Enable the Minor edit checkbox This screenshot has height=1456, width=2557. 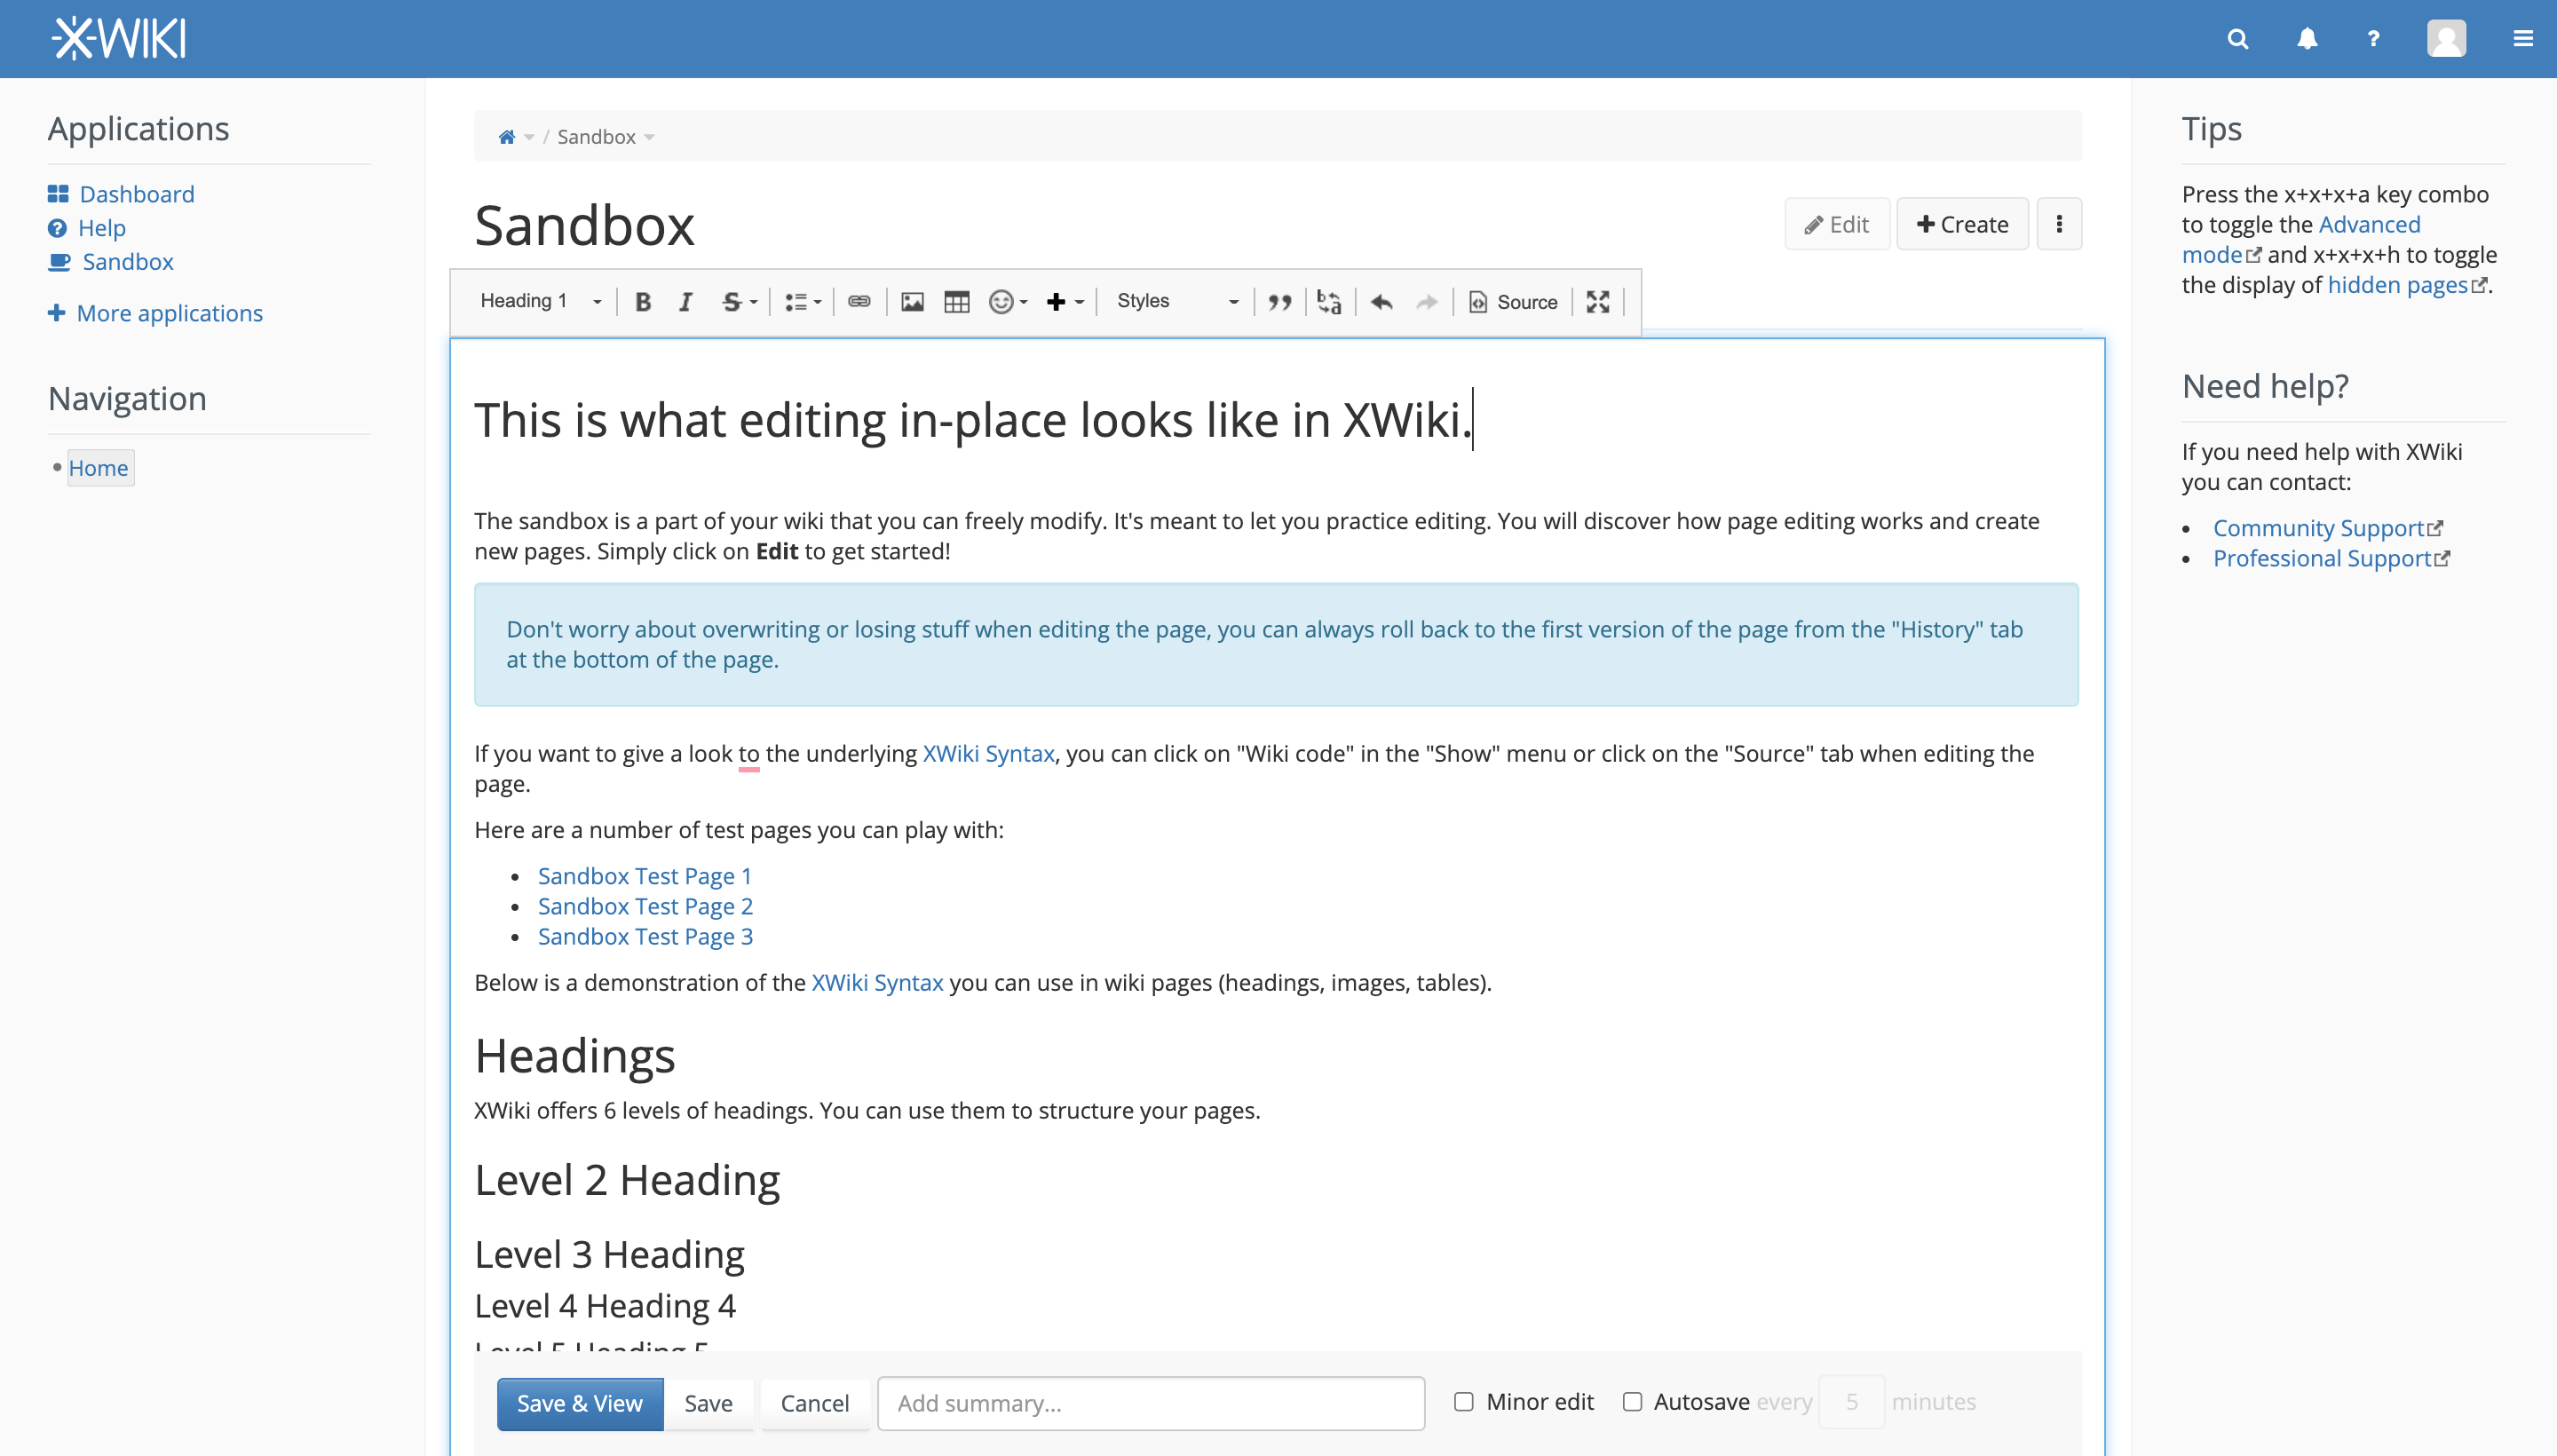[1464, 1401]
